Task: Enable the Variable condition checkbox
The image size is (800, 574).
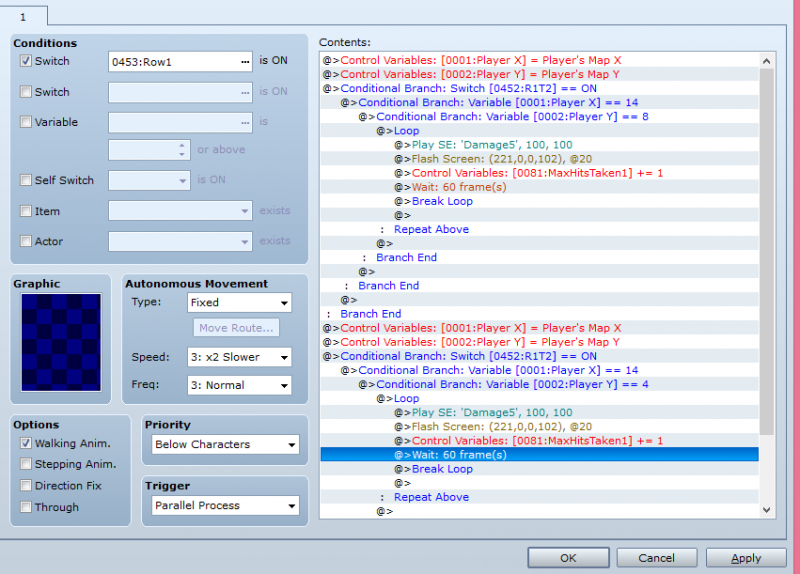Action: coord(26,121)
